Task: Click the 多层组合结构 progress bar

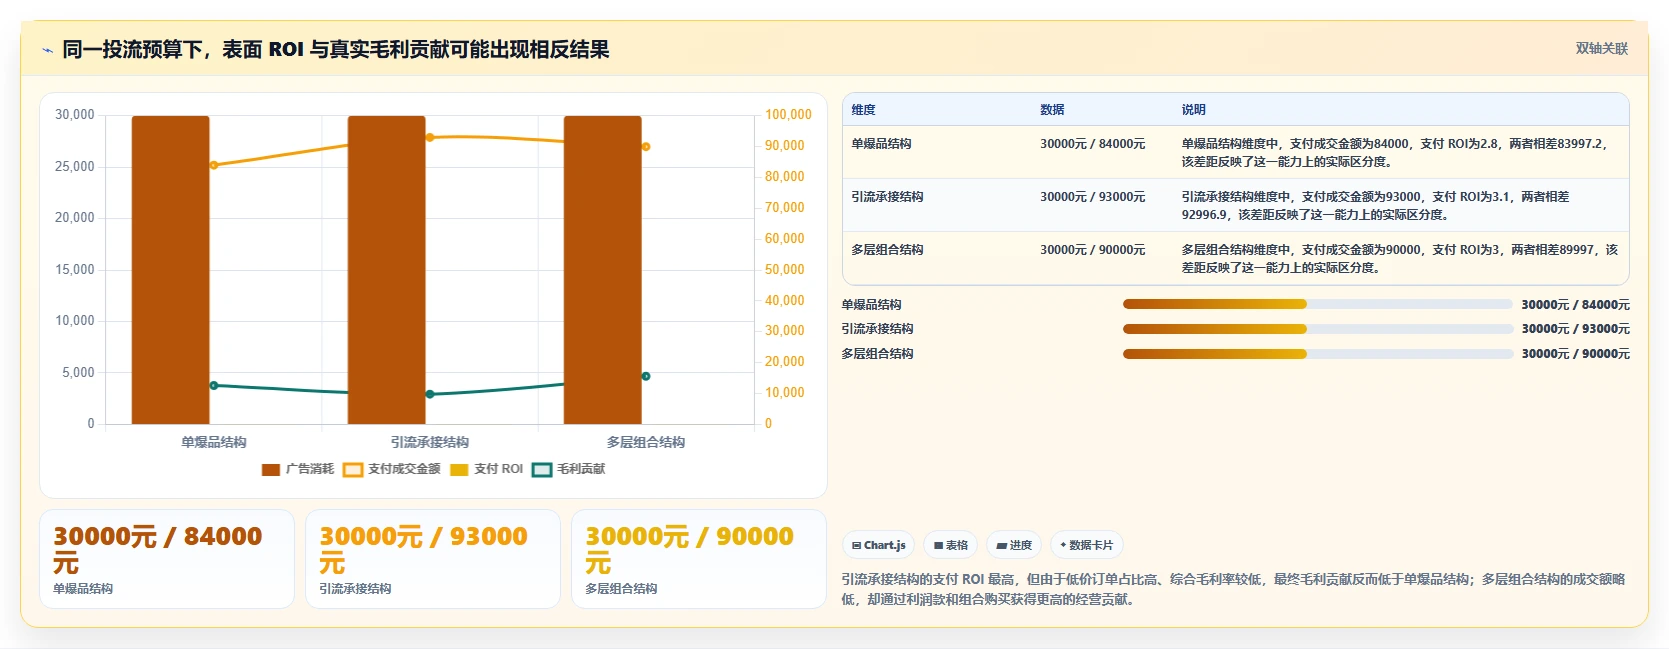Action: (1317, 354)
